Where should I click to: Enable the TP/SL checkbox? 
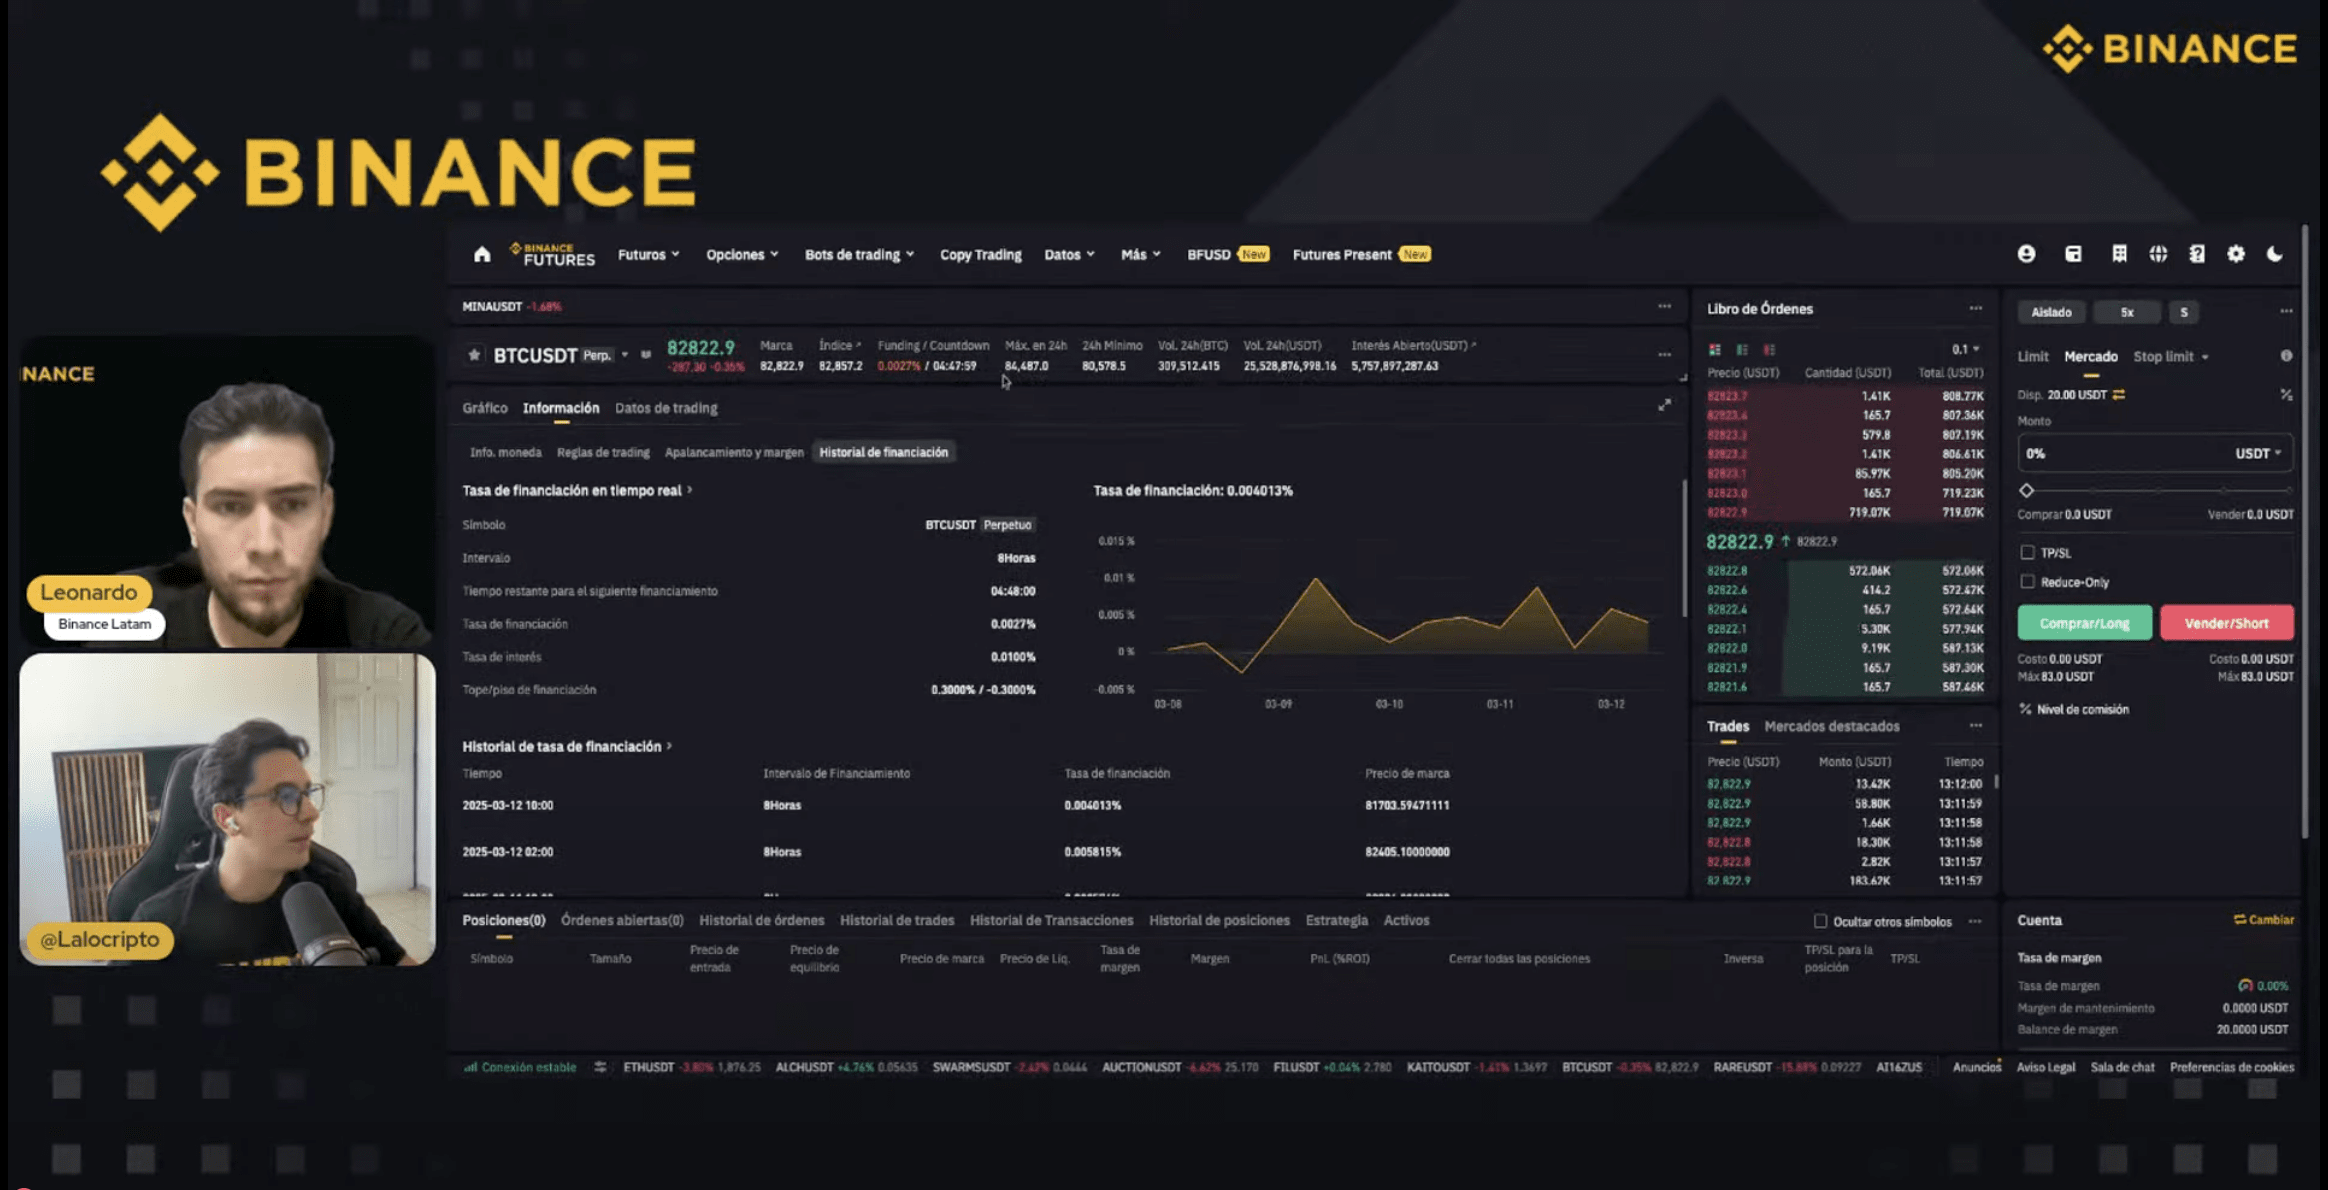2027,552
